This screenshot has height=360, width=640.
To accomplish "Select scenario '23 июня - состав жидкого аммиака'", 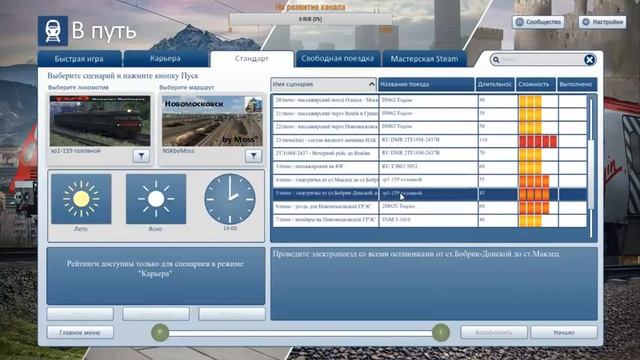I will point(326,140).
